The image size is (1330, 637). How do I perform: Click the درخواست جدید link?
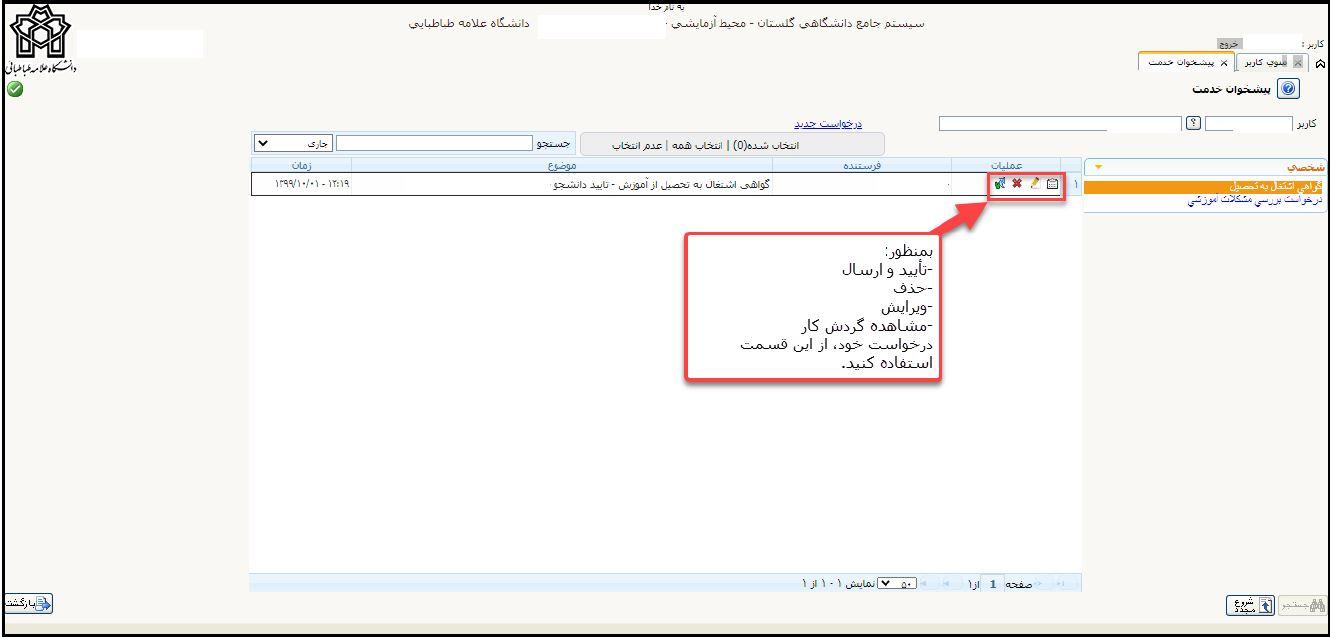tap(828, 124)
